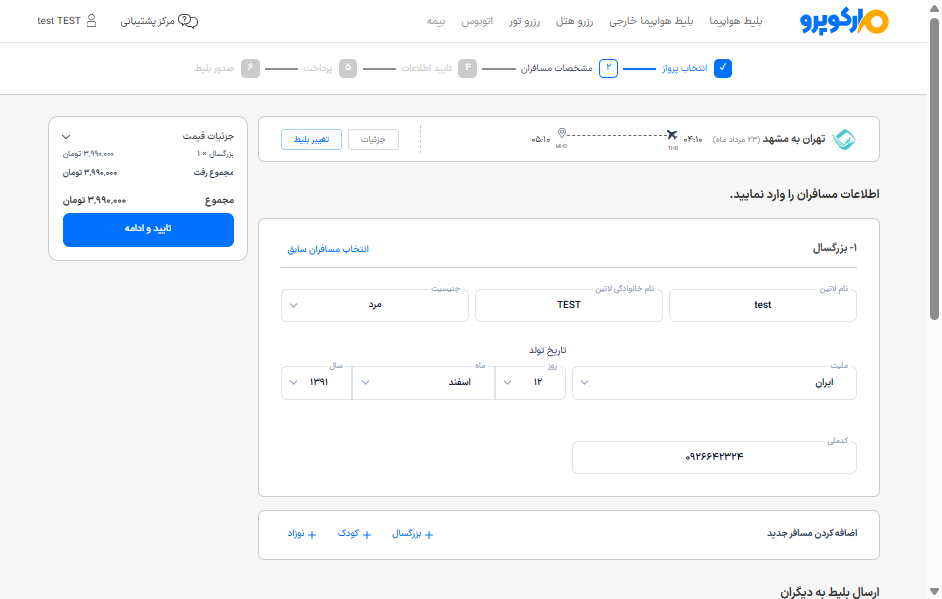Click the نام خانوادگی لاتین last name field
The height and width of the screenshot is (599, 942).
tap(569, 305)
